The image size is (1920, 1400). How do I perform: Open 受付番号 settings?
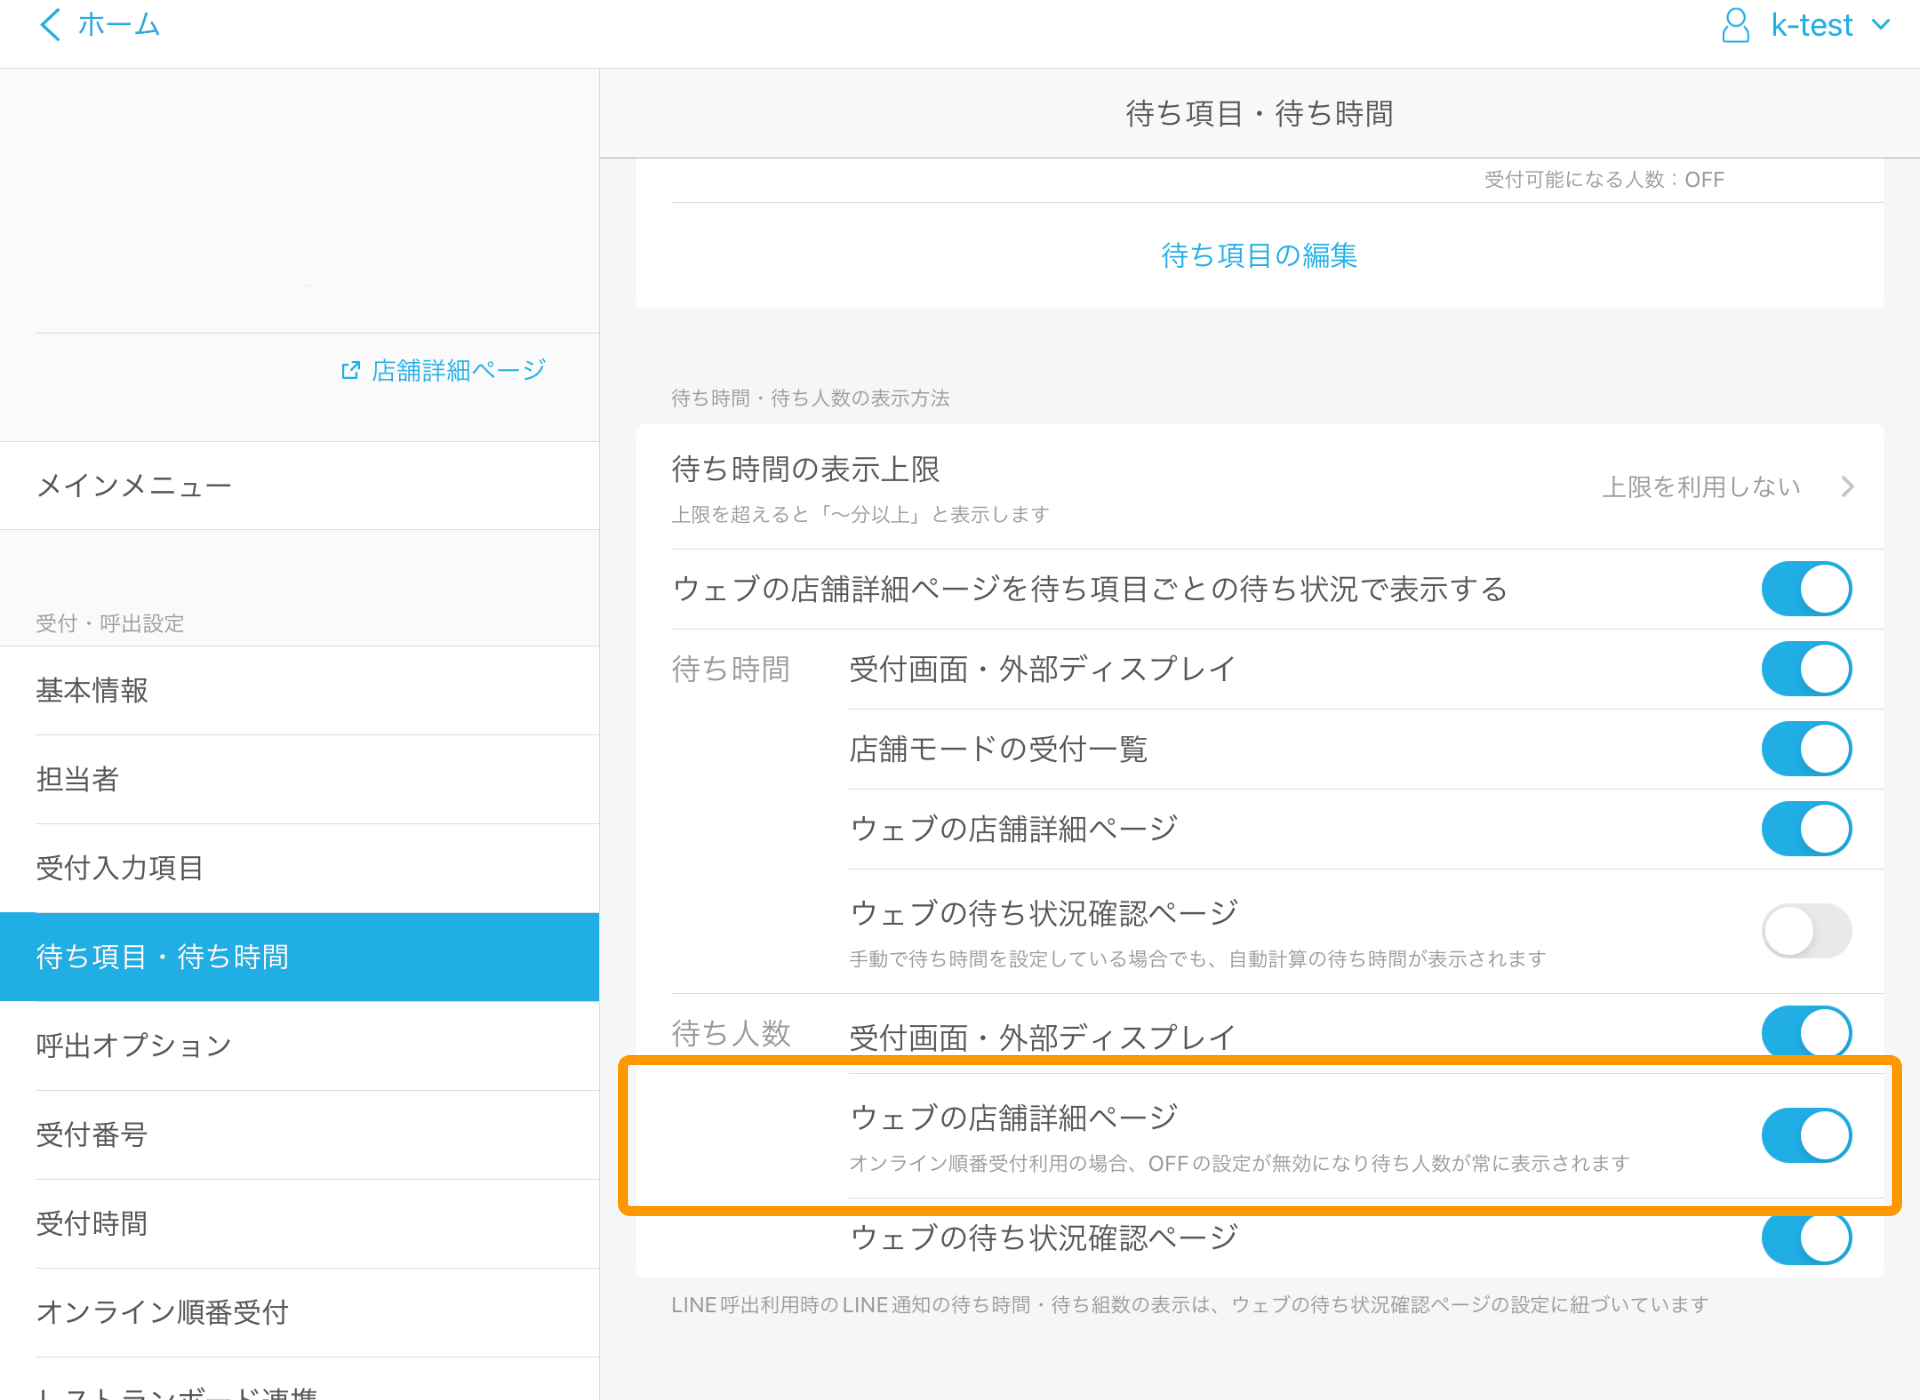pos(300,1135)
